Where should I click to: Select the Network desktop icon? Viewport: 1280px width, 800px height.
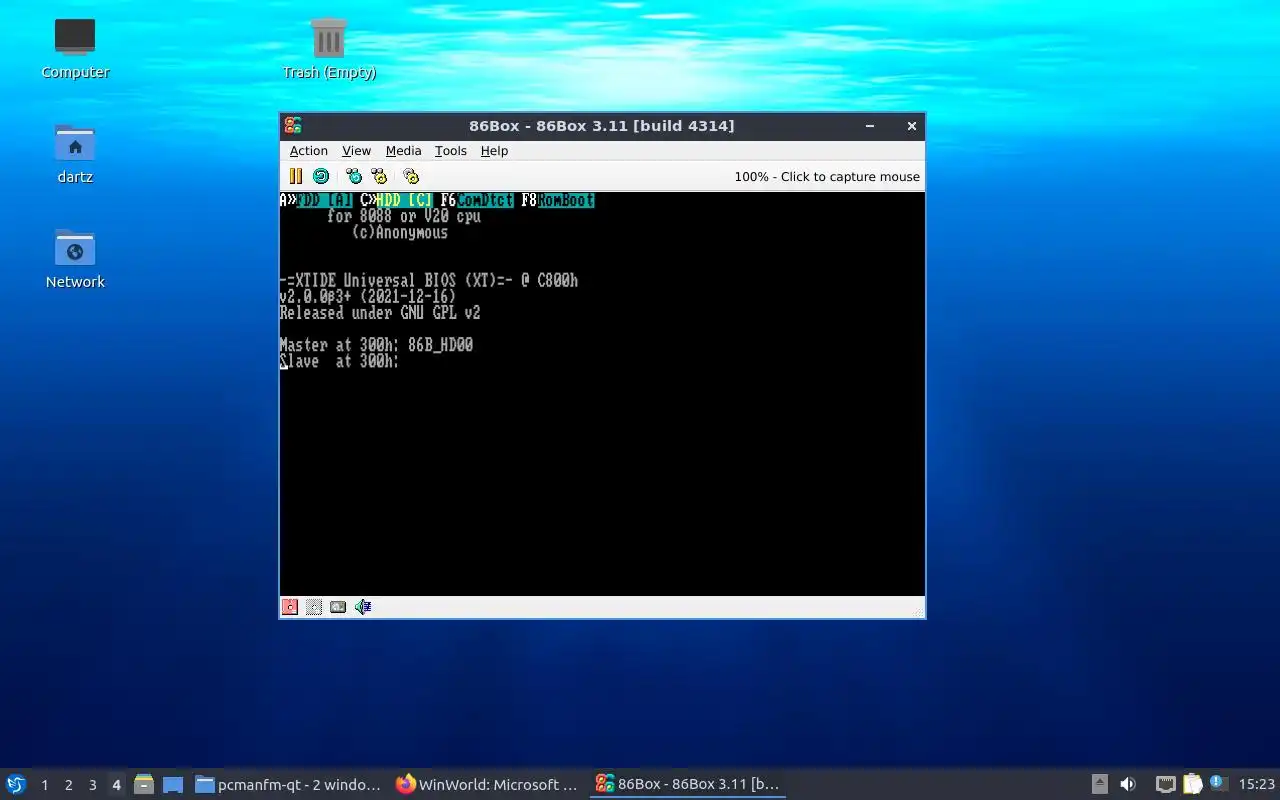click(75, 259)
